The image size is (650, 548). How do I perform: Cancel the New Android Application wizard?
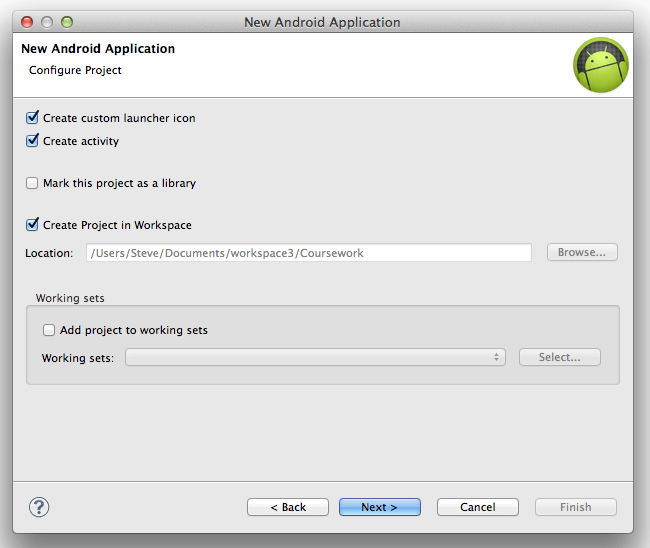tap(478, 507)
